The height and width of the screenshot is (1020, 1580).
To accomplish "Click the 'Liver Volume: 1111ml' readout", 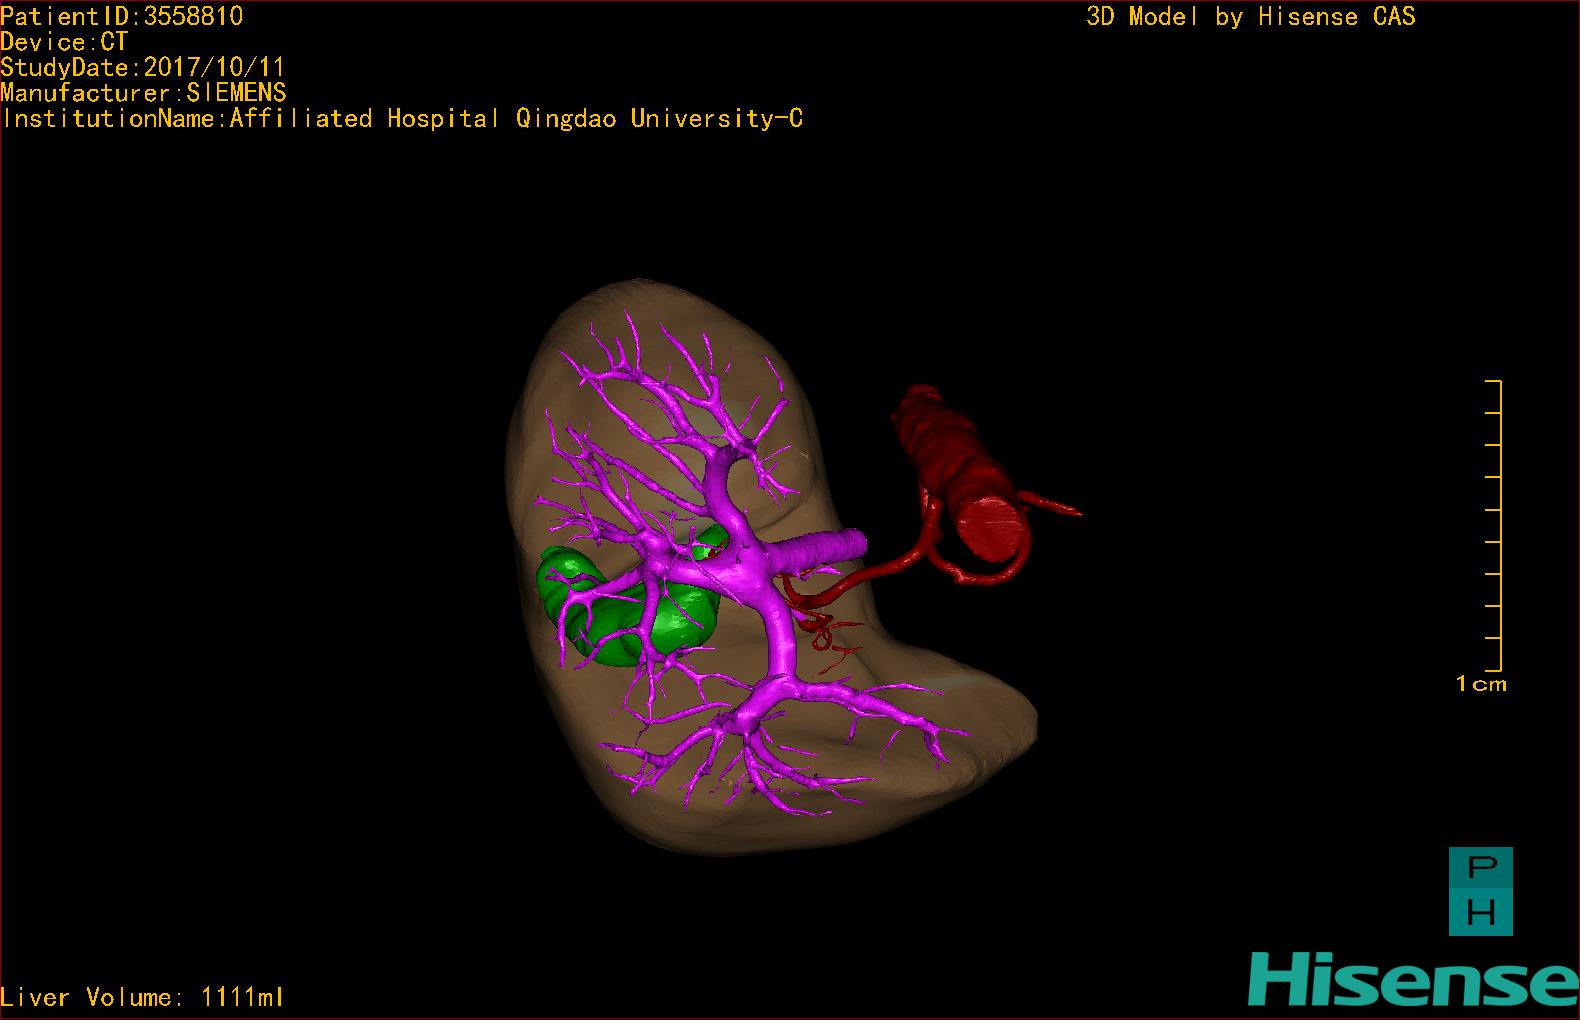I will [143, 997].
